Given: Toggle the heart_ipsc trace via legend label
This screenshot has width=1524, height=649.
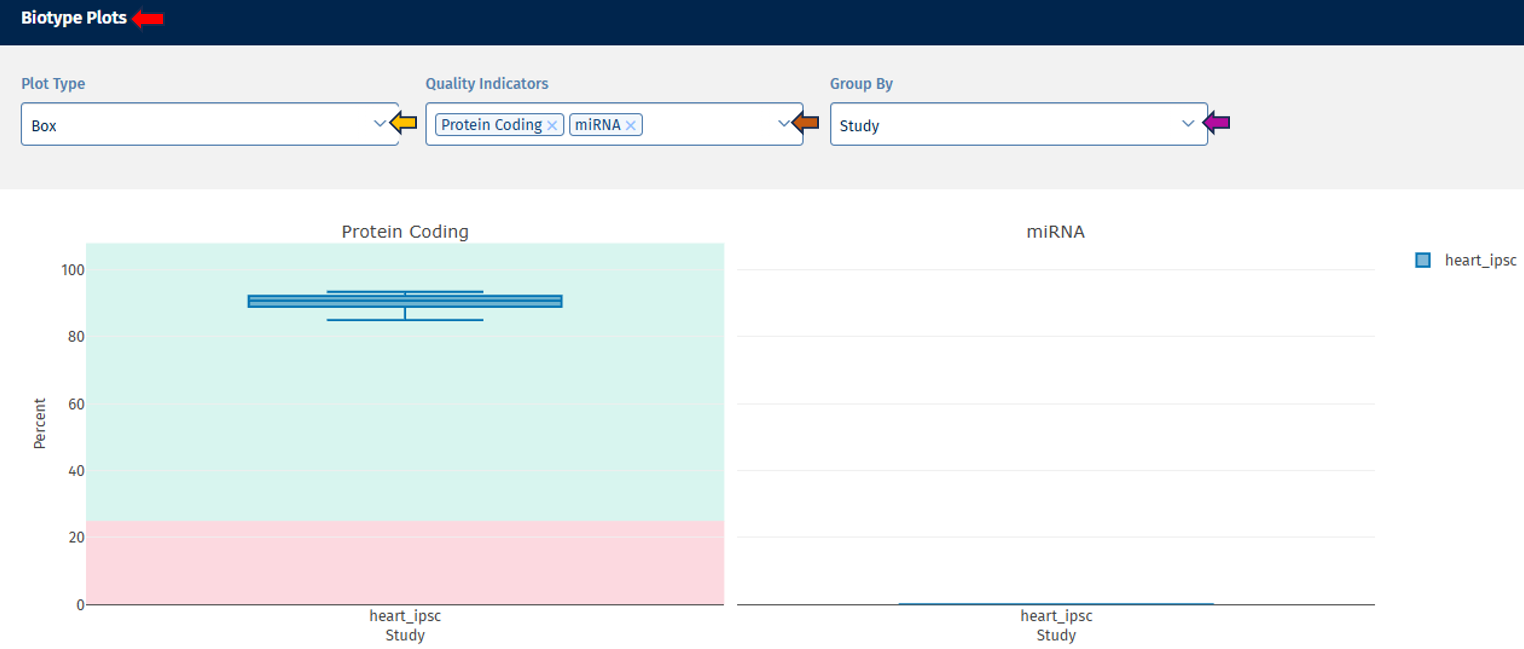Looking at the screenshot, I should pyautogui.click(x=1480, y=261).
